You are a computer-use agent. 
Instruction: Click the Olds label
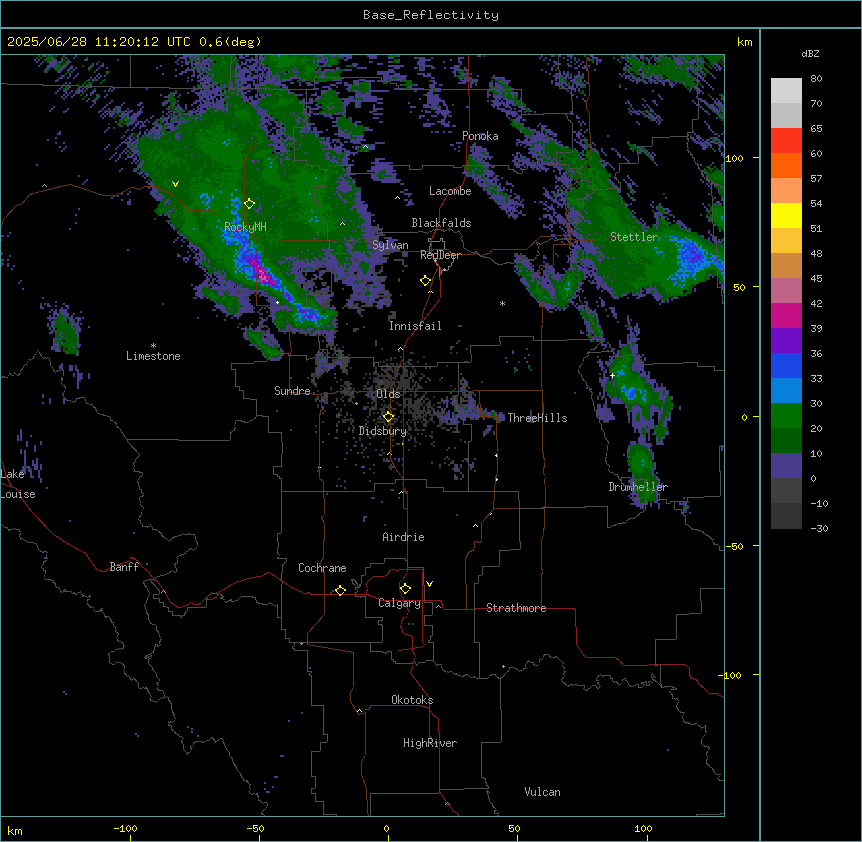pyautogui.click(x=388, y=394)
